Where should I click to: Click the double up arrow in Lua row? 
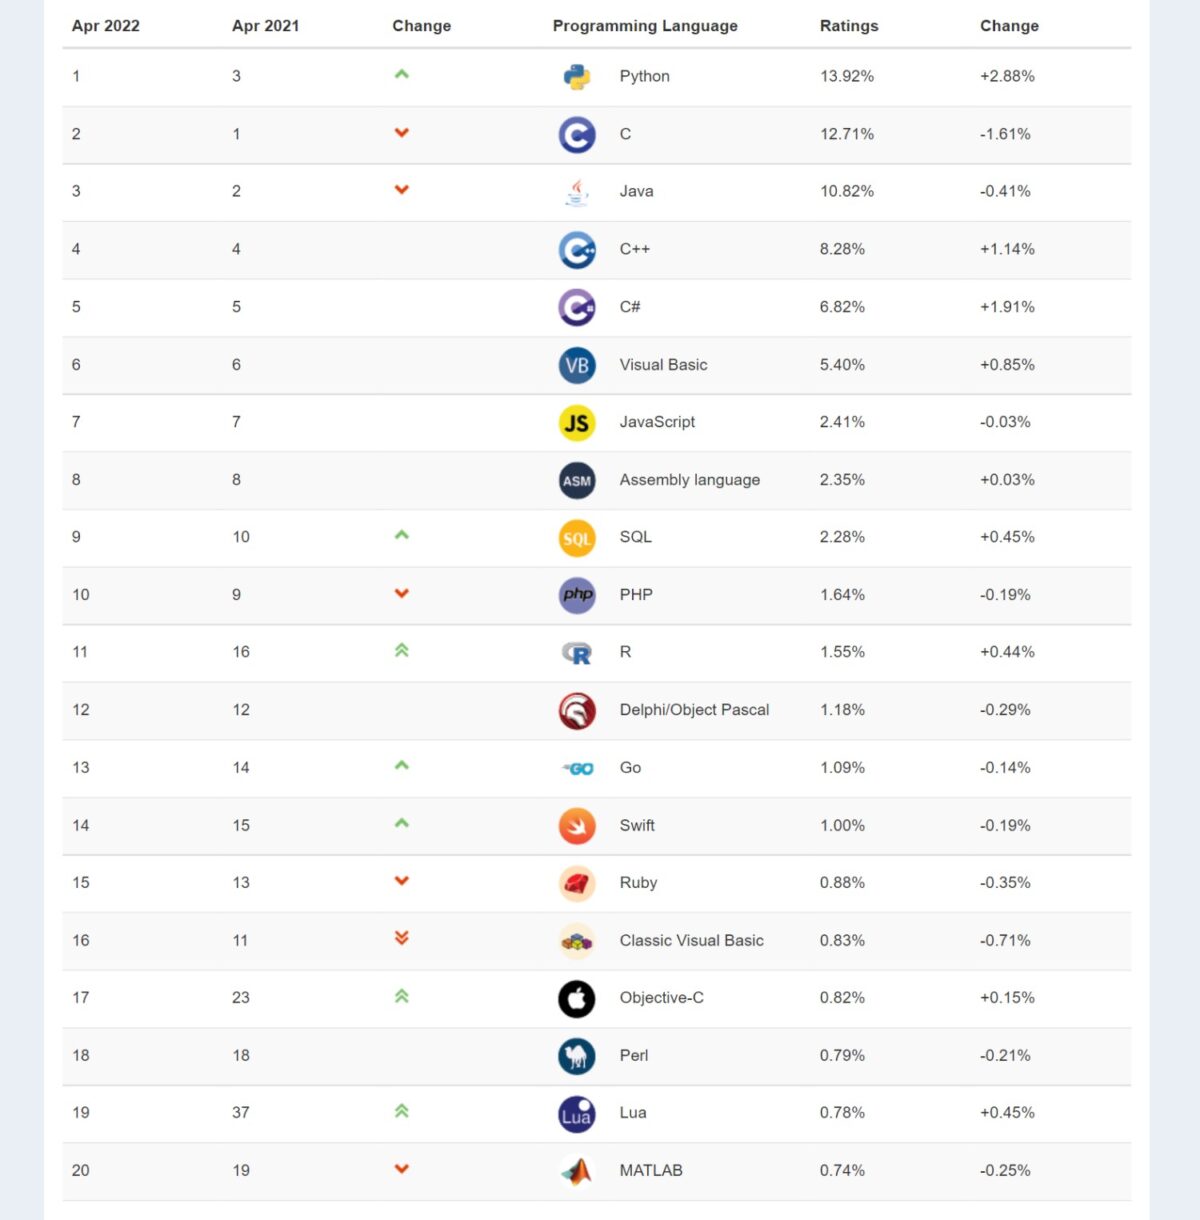click(x=402, y=1111)
